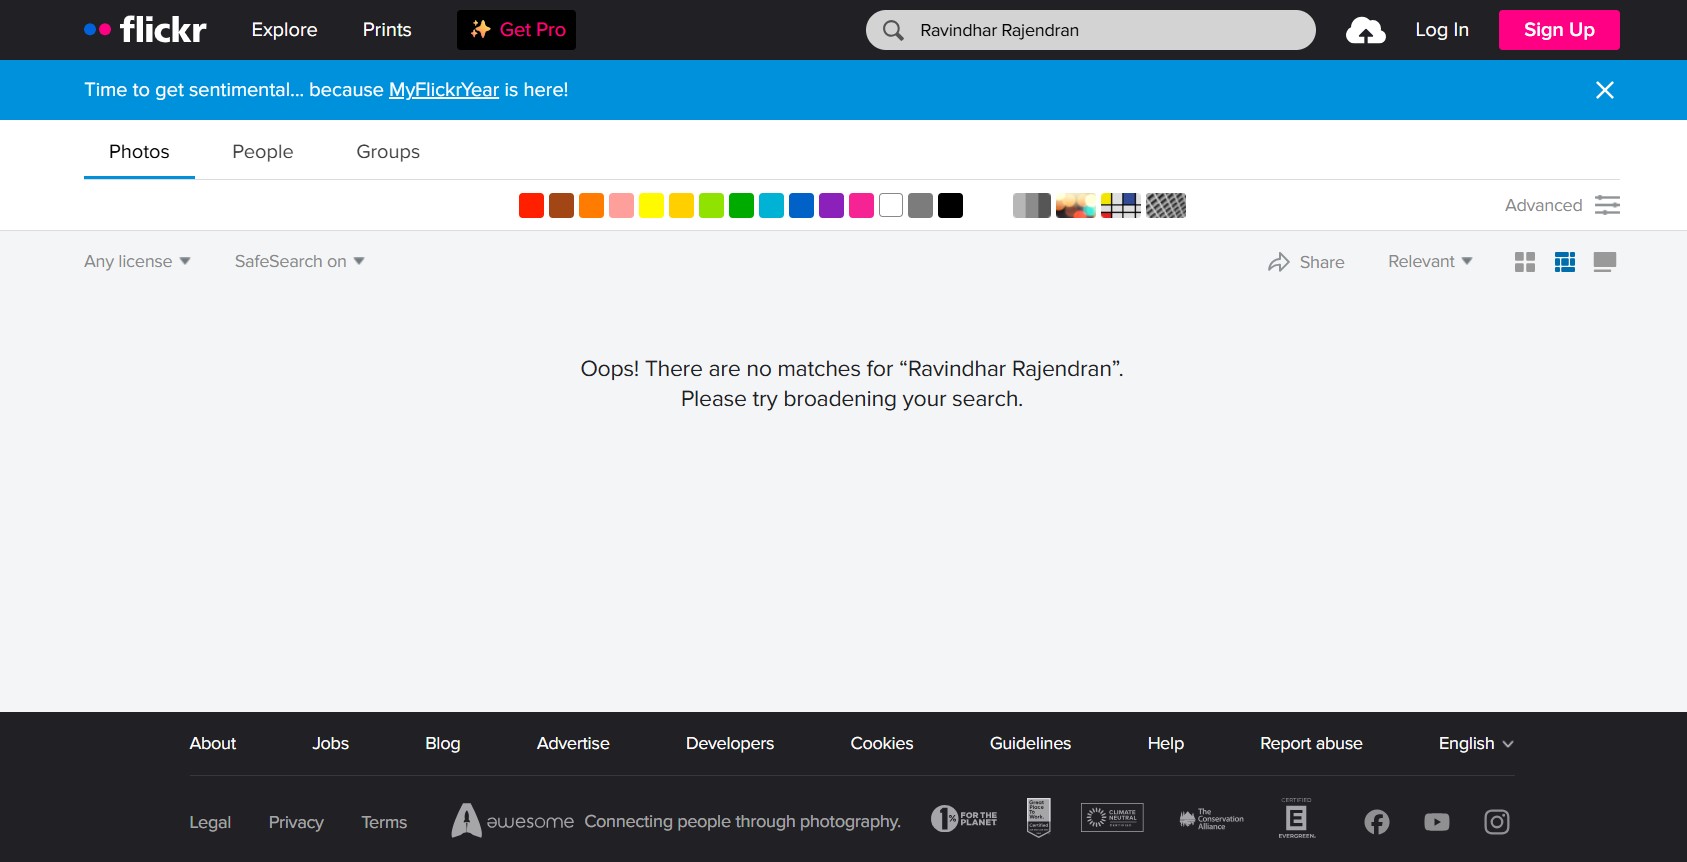Viewport: 1687px width, 862px height.
Task: Click the Flickr logo
Action: pos(146,30)
